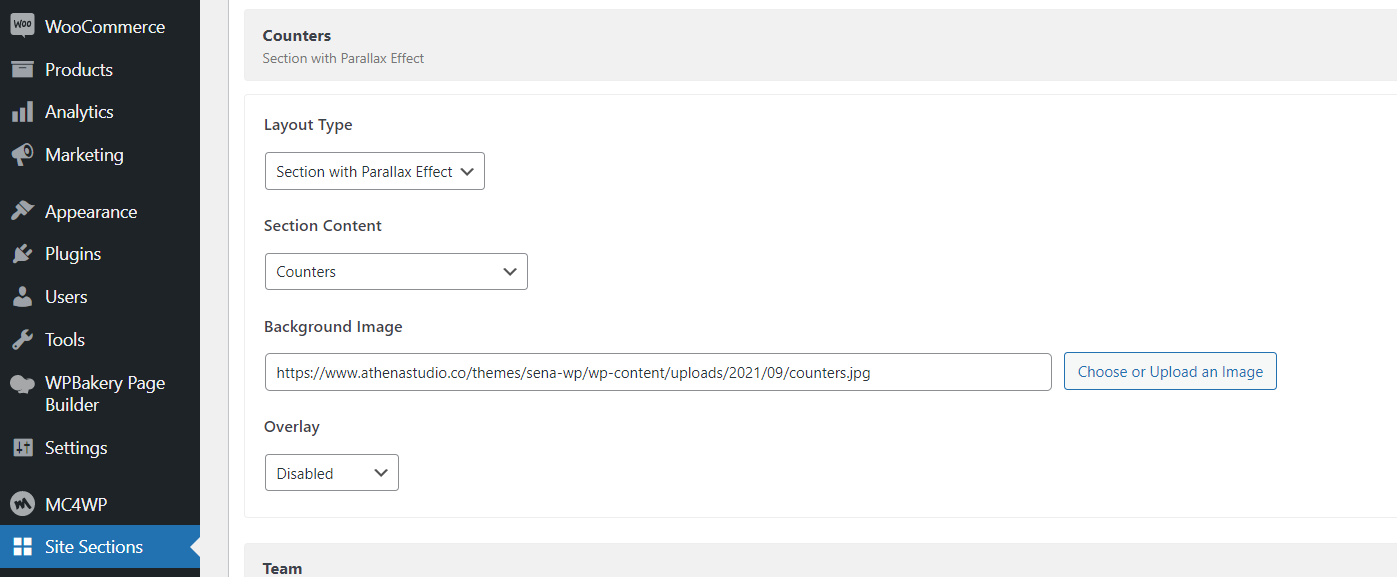Click the Tools wrench icon
The height and width of the screenshot is (577, 1397).
[x=22, y=340]
